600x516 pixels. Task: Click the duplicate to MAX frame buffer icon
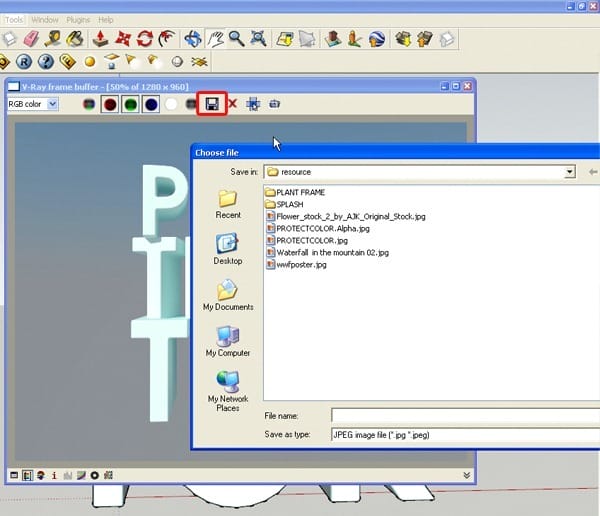274,104
